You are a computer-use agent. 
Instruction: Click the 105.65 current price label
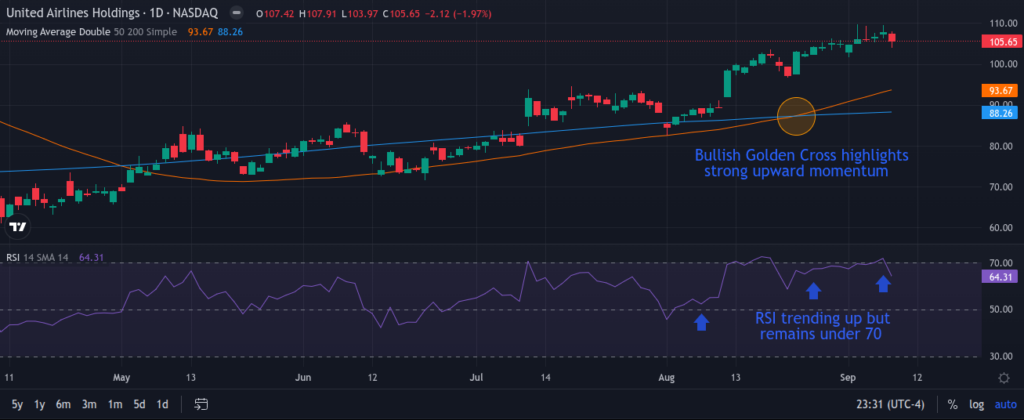(1000, 43)
